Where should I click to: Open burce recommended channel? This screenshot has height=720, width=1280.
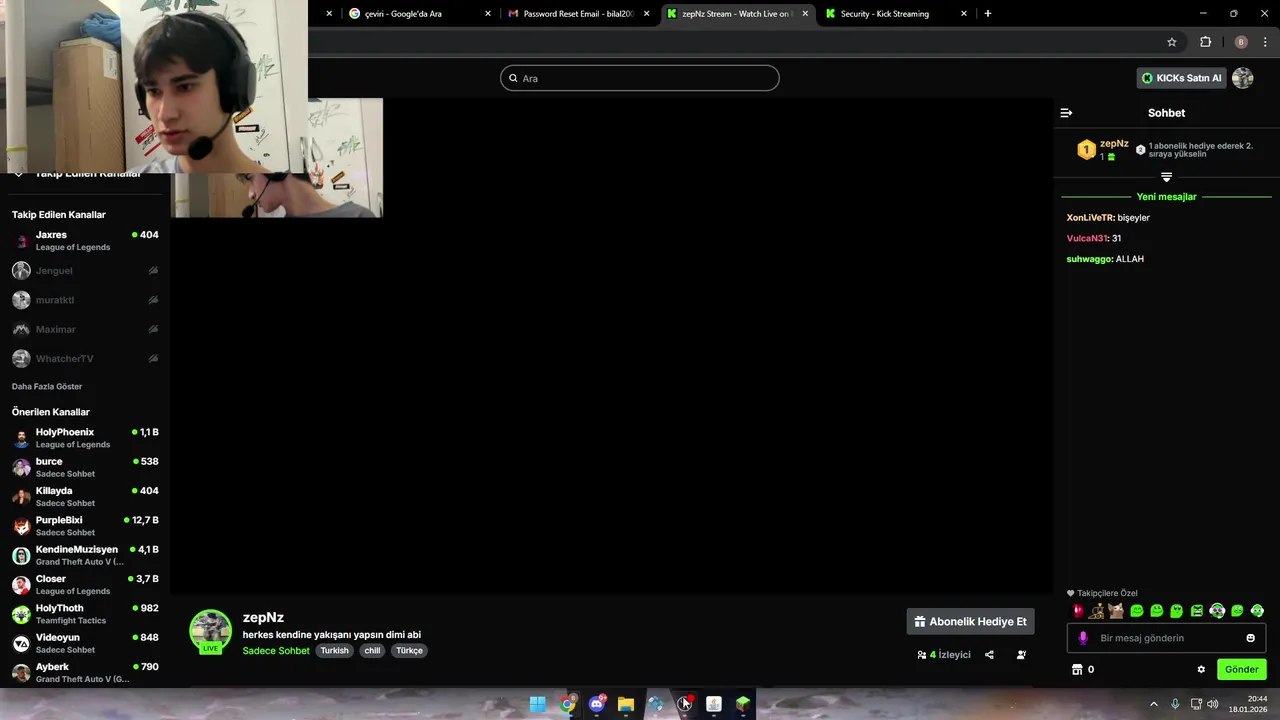point(85,467)
